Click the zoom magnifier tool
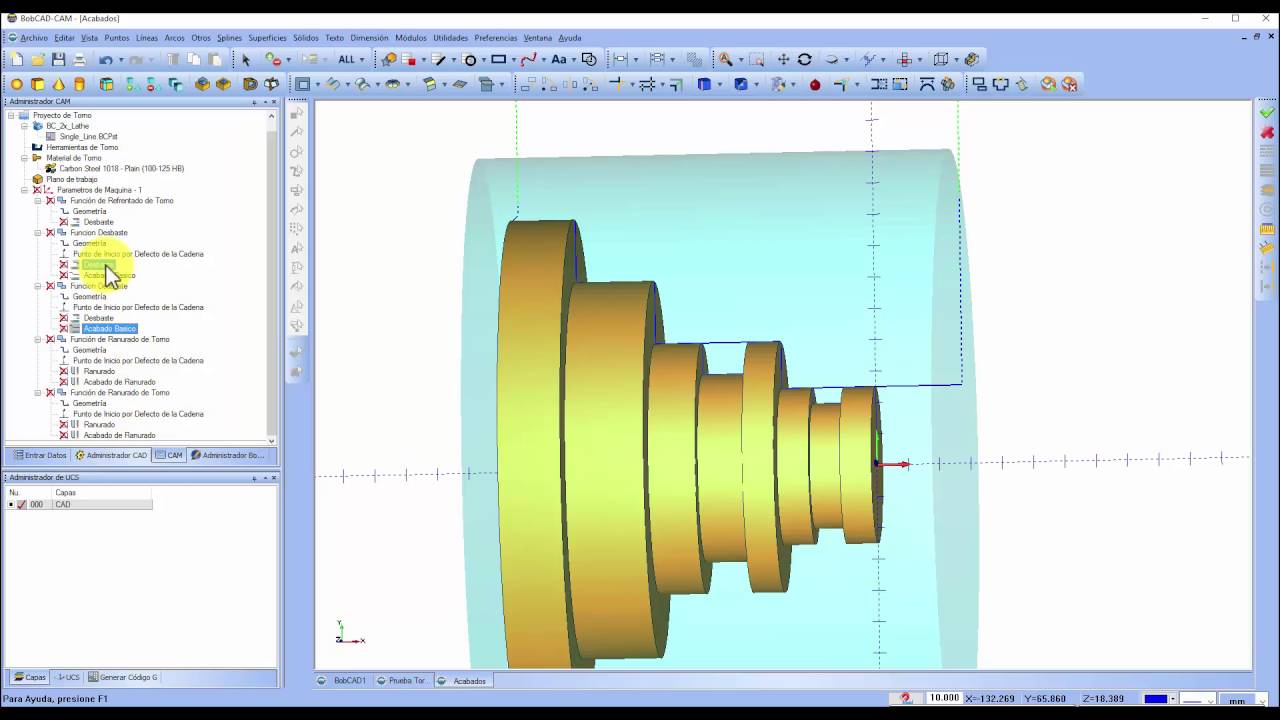1280x720 pixels. click(x=726, y=60)
